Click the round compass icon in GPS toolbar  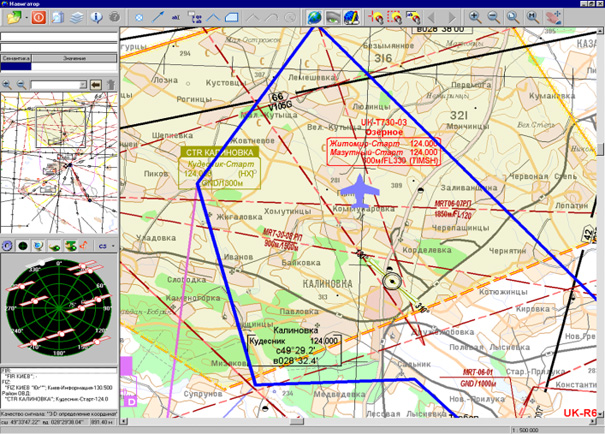[7, 245]
